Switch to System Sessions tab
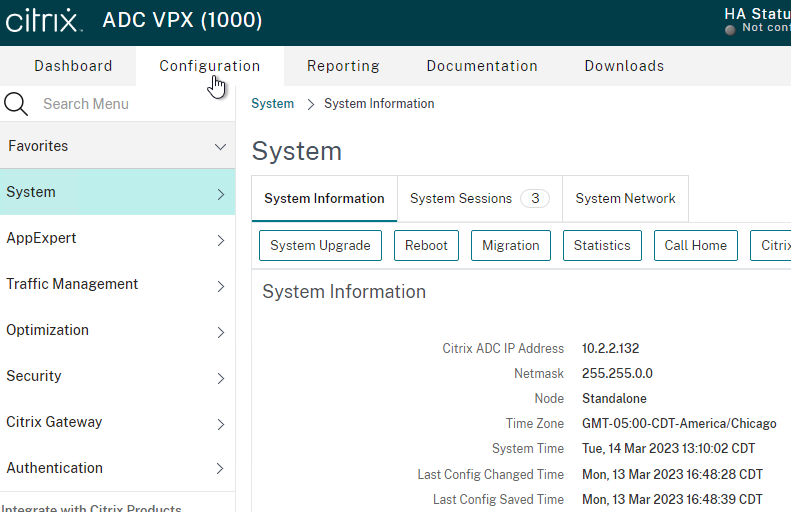Image resolution: width=791 pixels, height=512 pixels. coord(480,199)
